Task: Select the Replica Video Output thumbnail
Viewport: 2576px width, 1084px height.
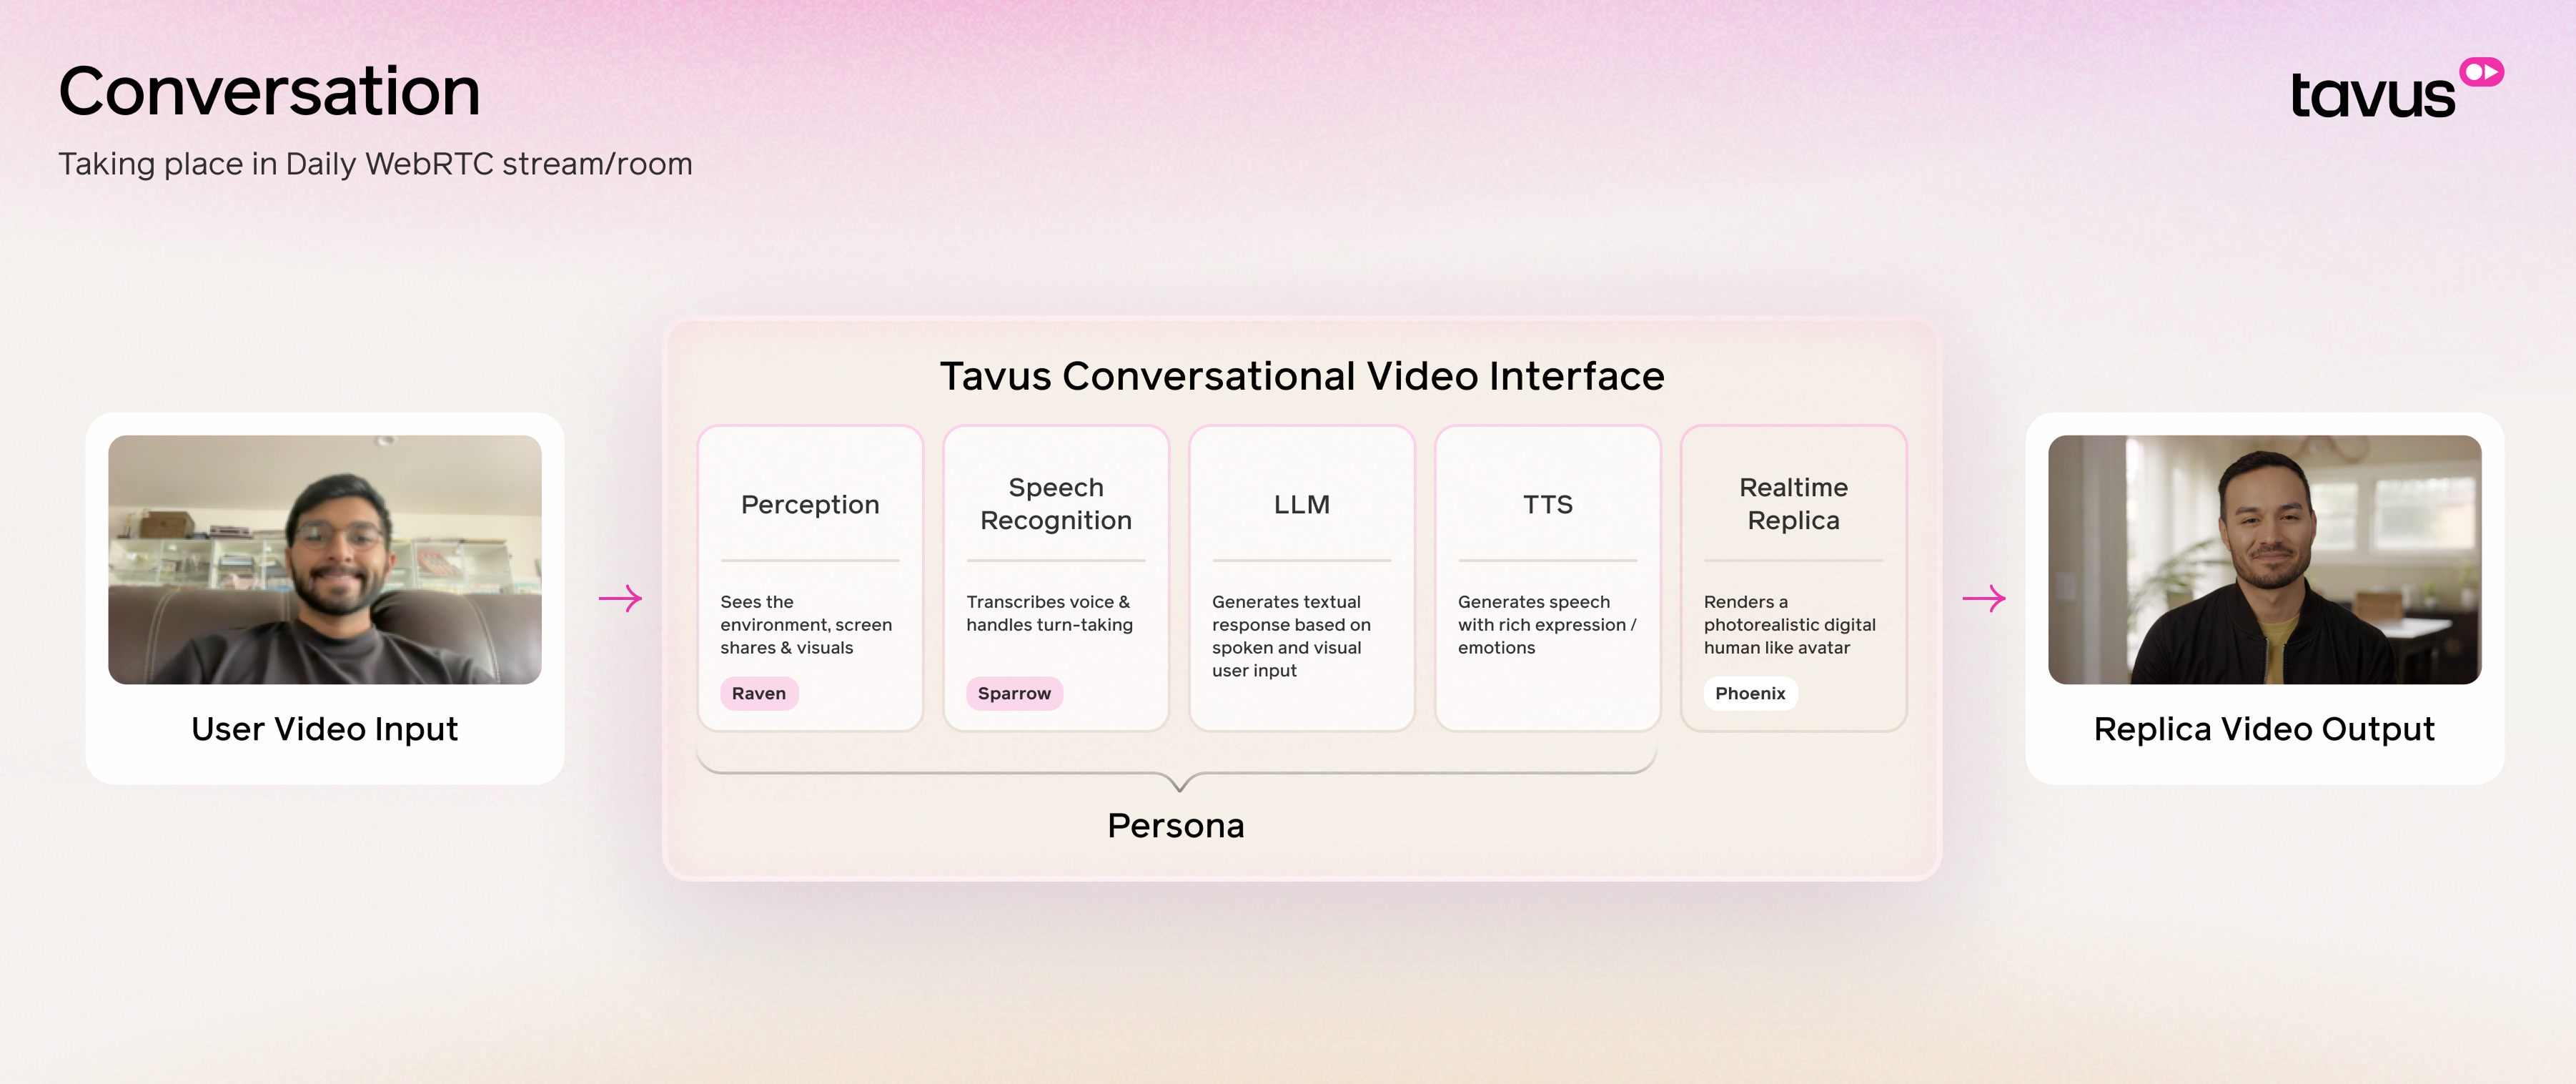Action: pos(2264,559)
